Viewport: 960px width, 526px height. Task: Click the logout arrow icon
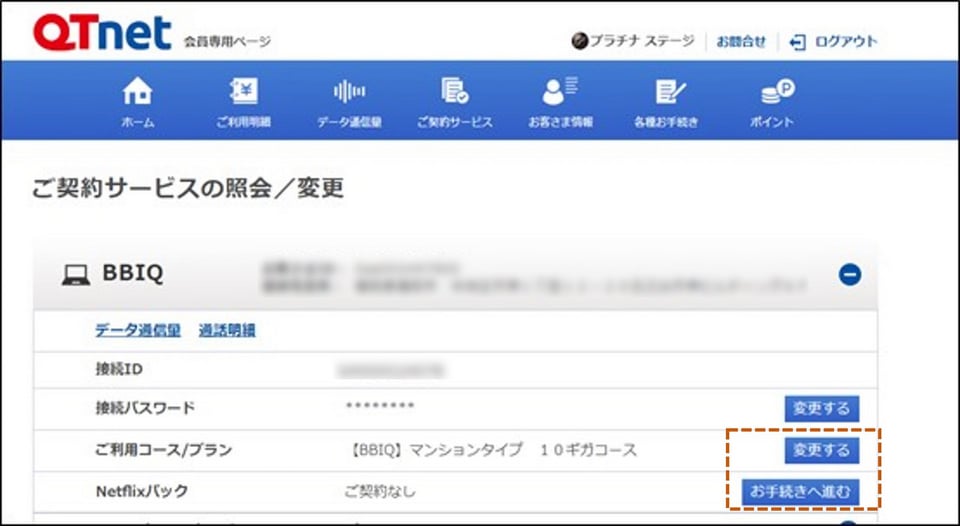point(797,42)
